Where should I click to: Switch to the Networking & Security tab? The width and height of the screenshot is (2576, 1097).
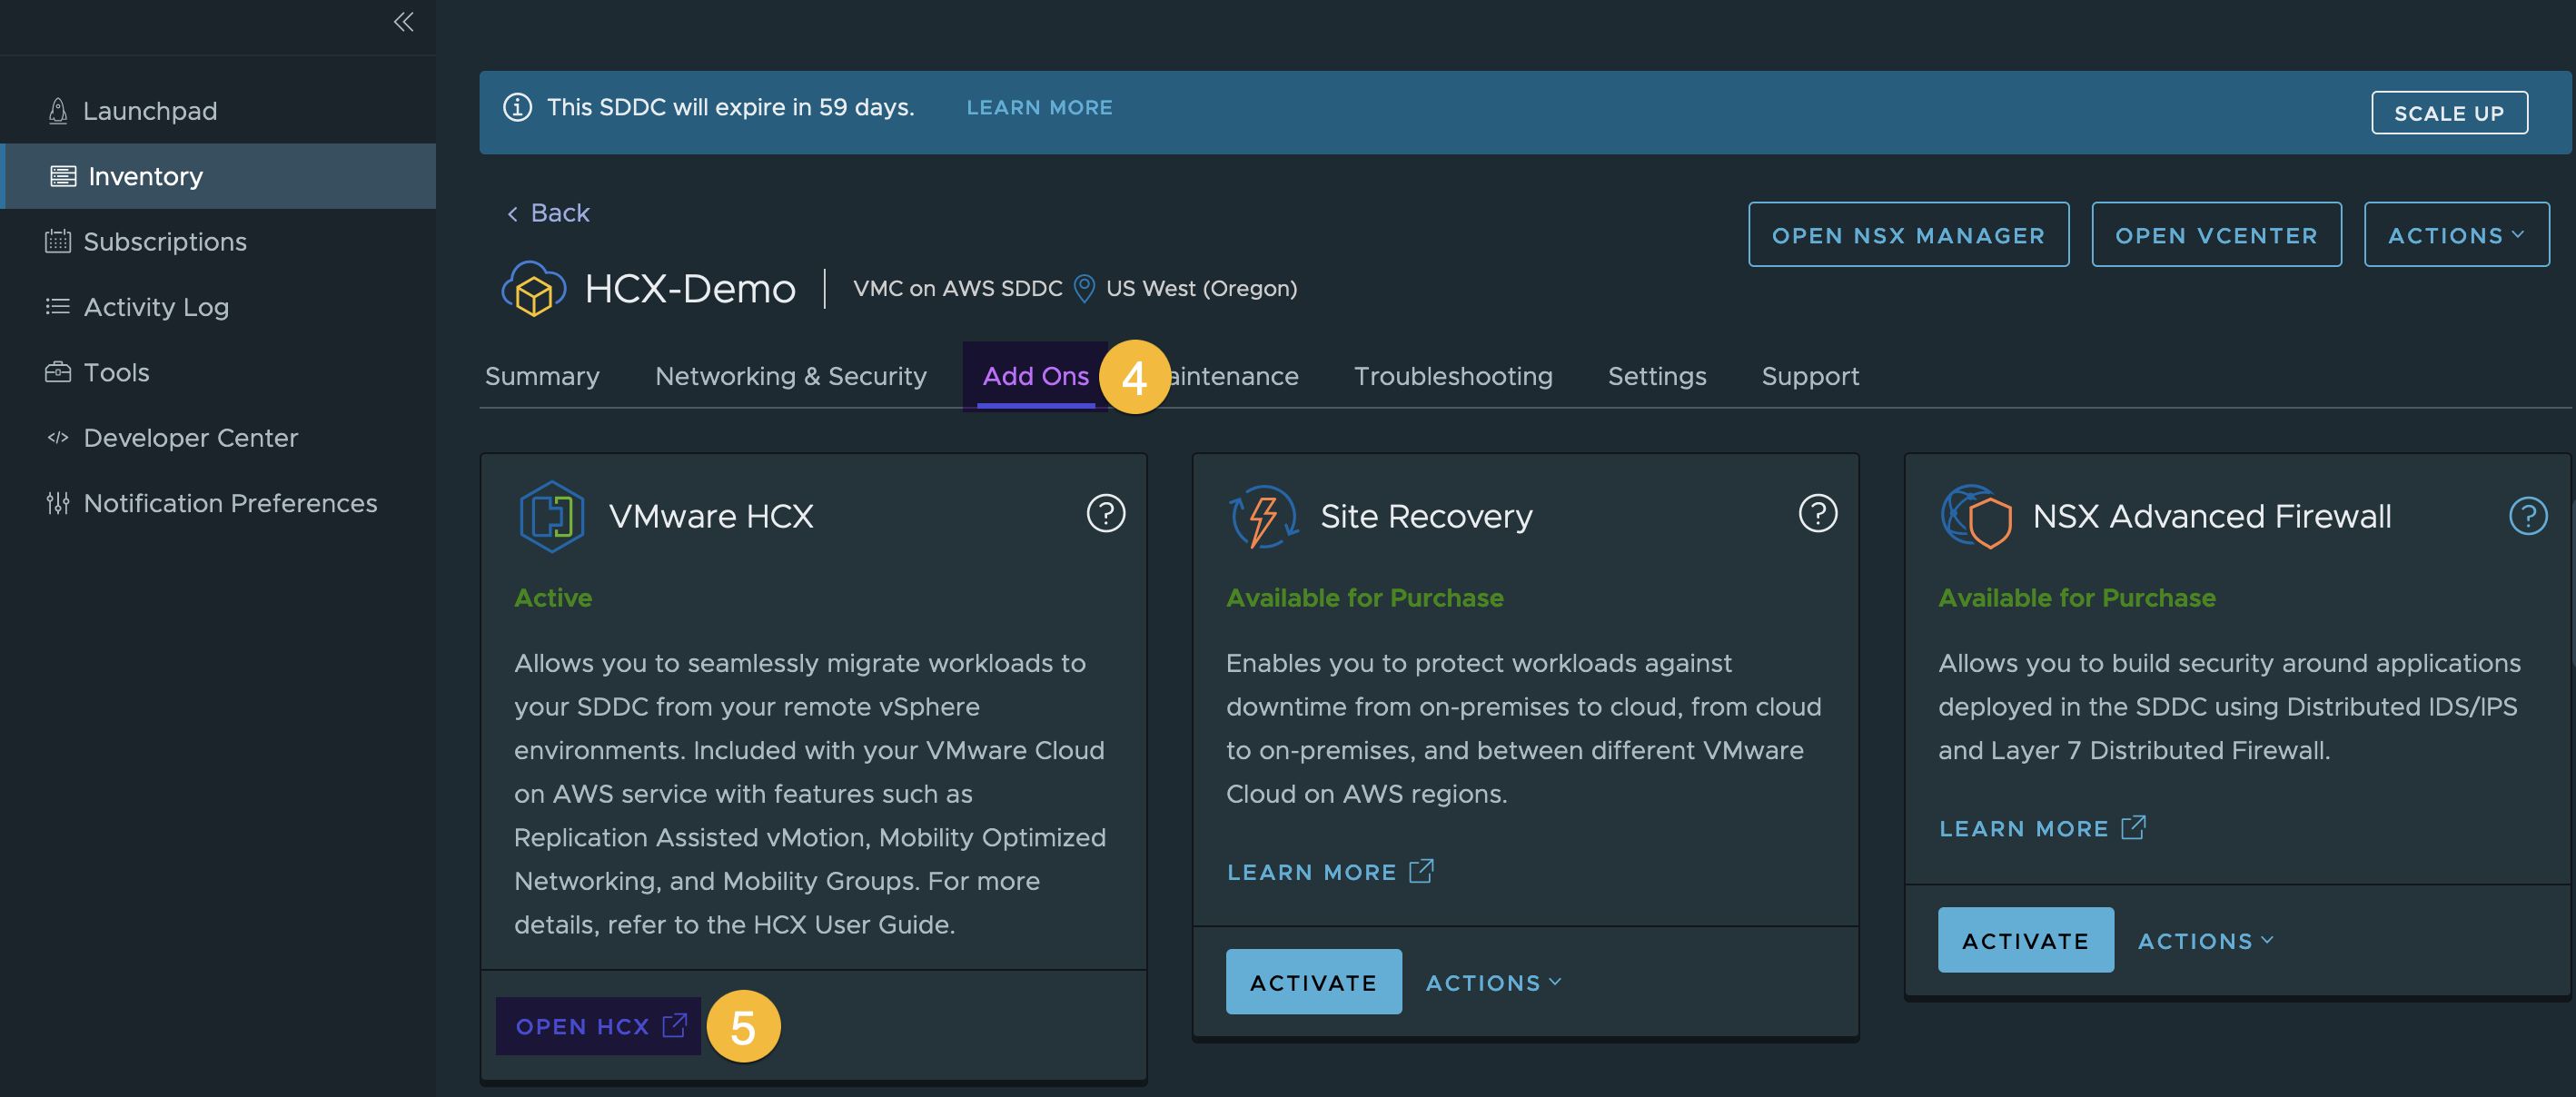coord(791,376)
